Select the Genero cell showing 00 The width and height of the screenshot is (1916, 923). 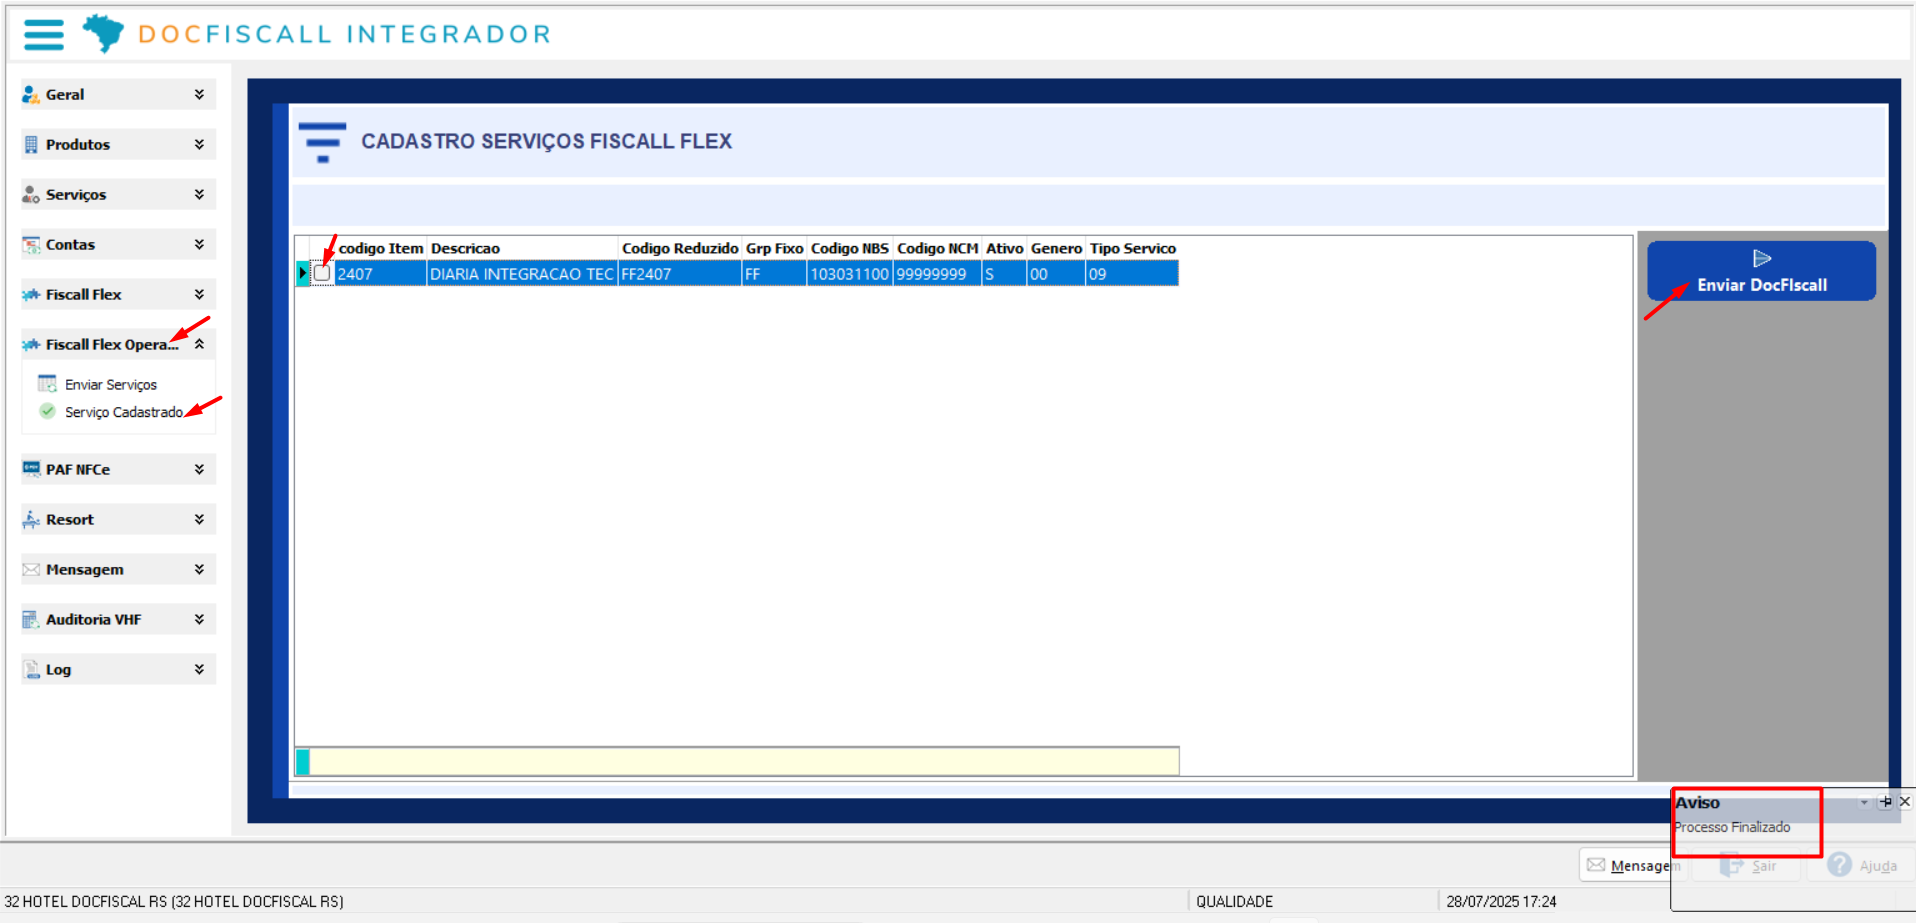click(1056, 274)
